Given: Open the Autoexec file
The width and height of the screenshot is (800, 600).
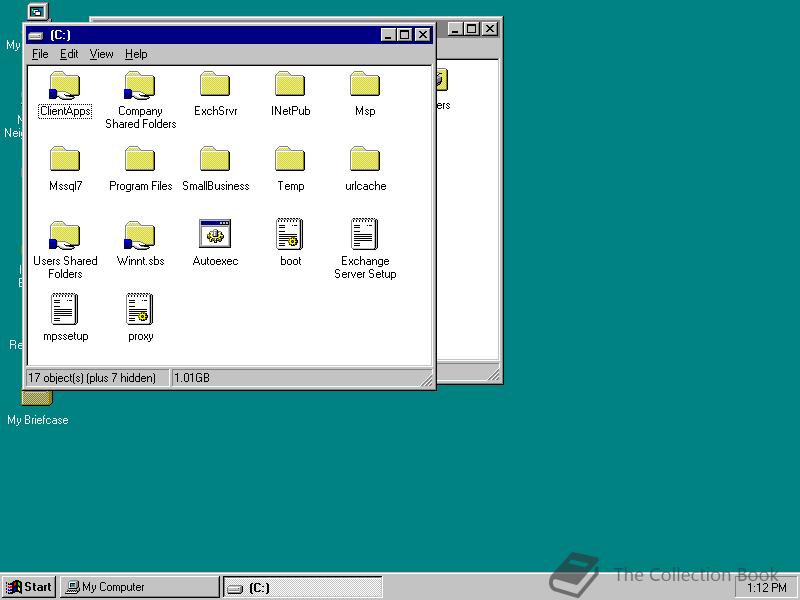Looking at the screenshot, I should coord(214,235).
